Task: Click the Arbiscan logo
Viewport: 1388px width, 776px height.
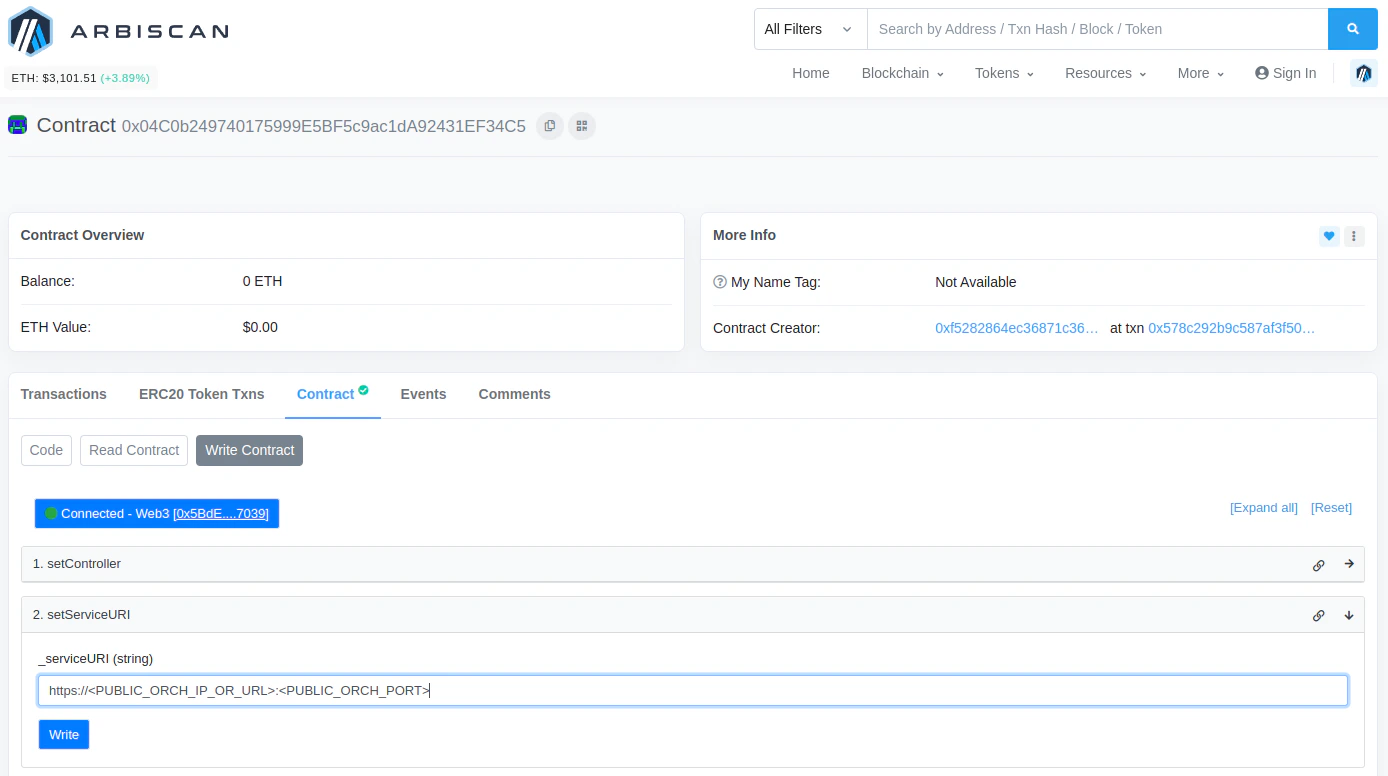Action: click(x=118, y=31)
